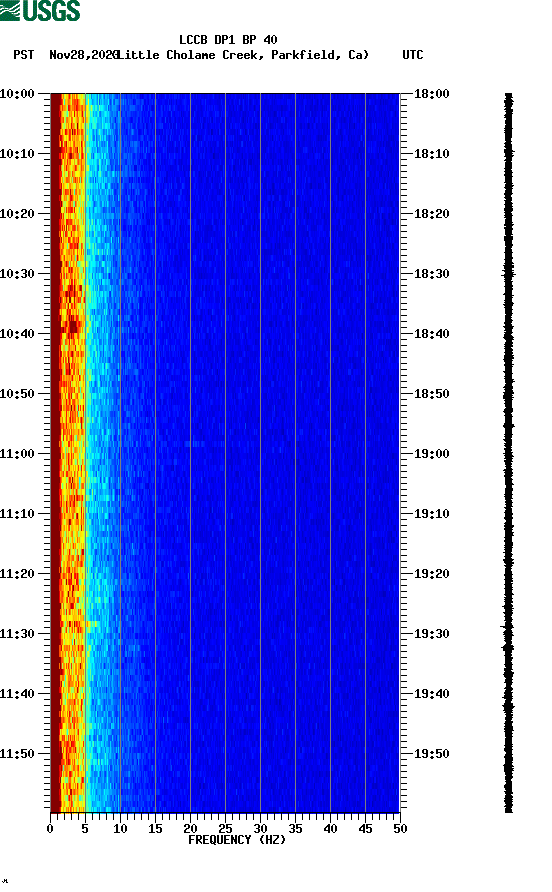This screenshot has width=552, height=892.
Task: Click the '10:20' PST time label
Action: (x=17, y=214)
